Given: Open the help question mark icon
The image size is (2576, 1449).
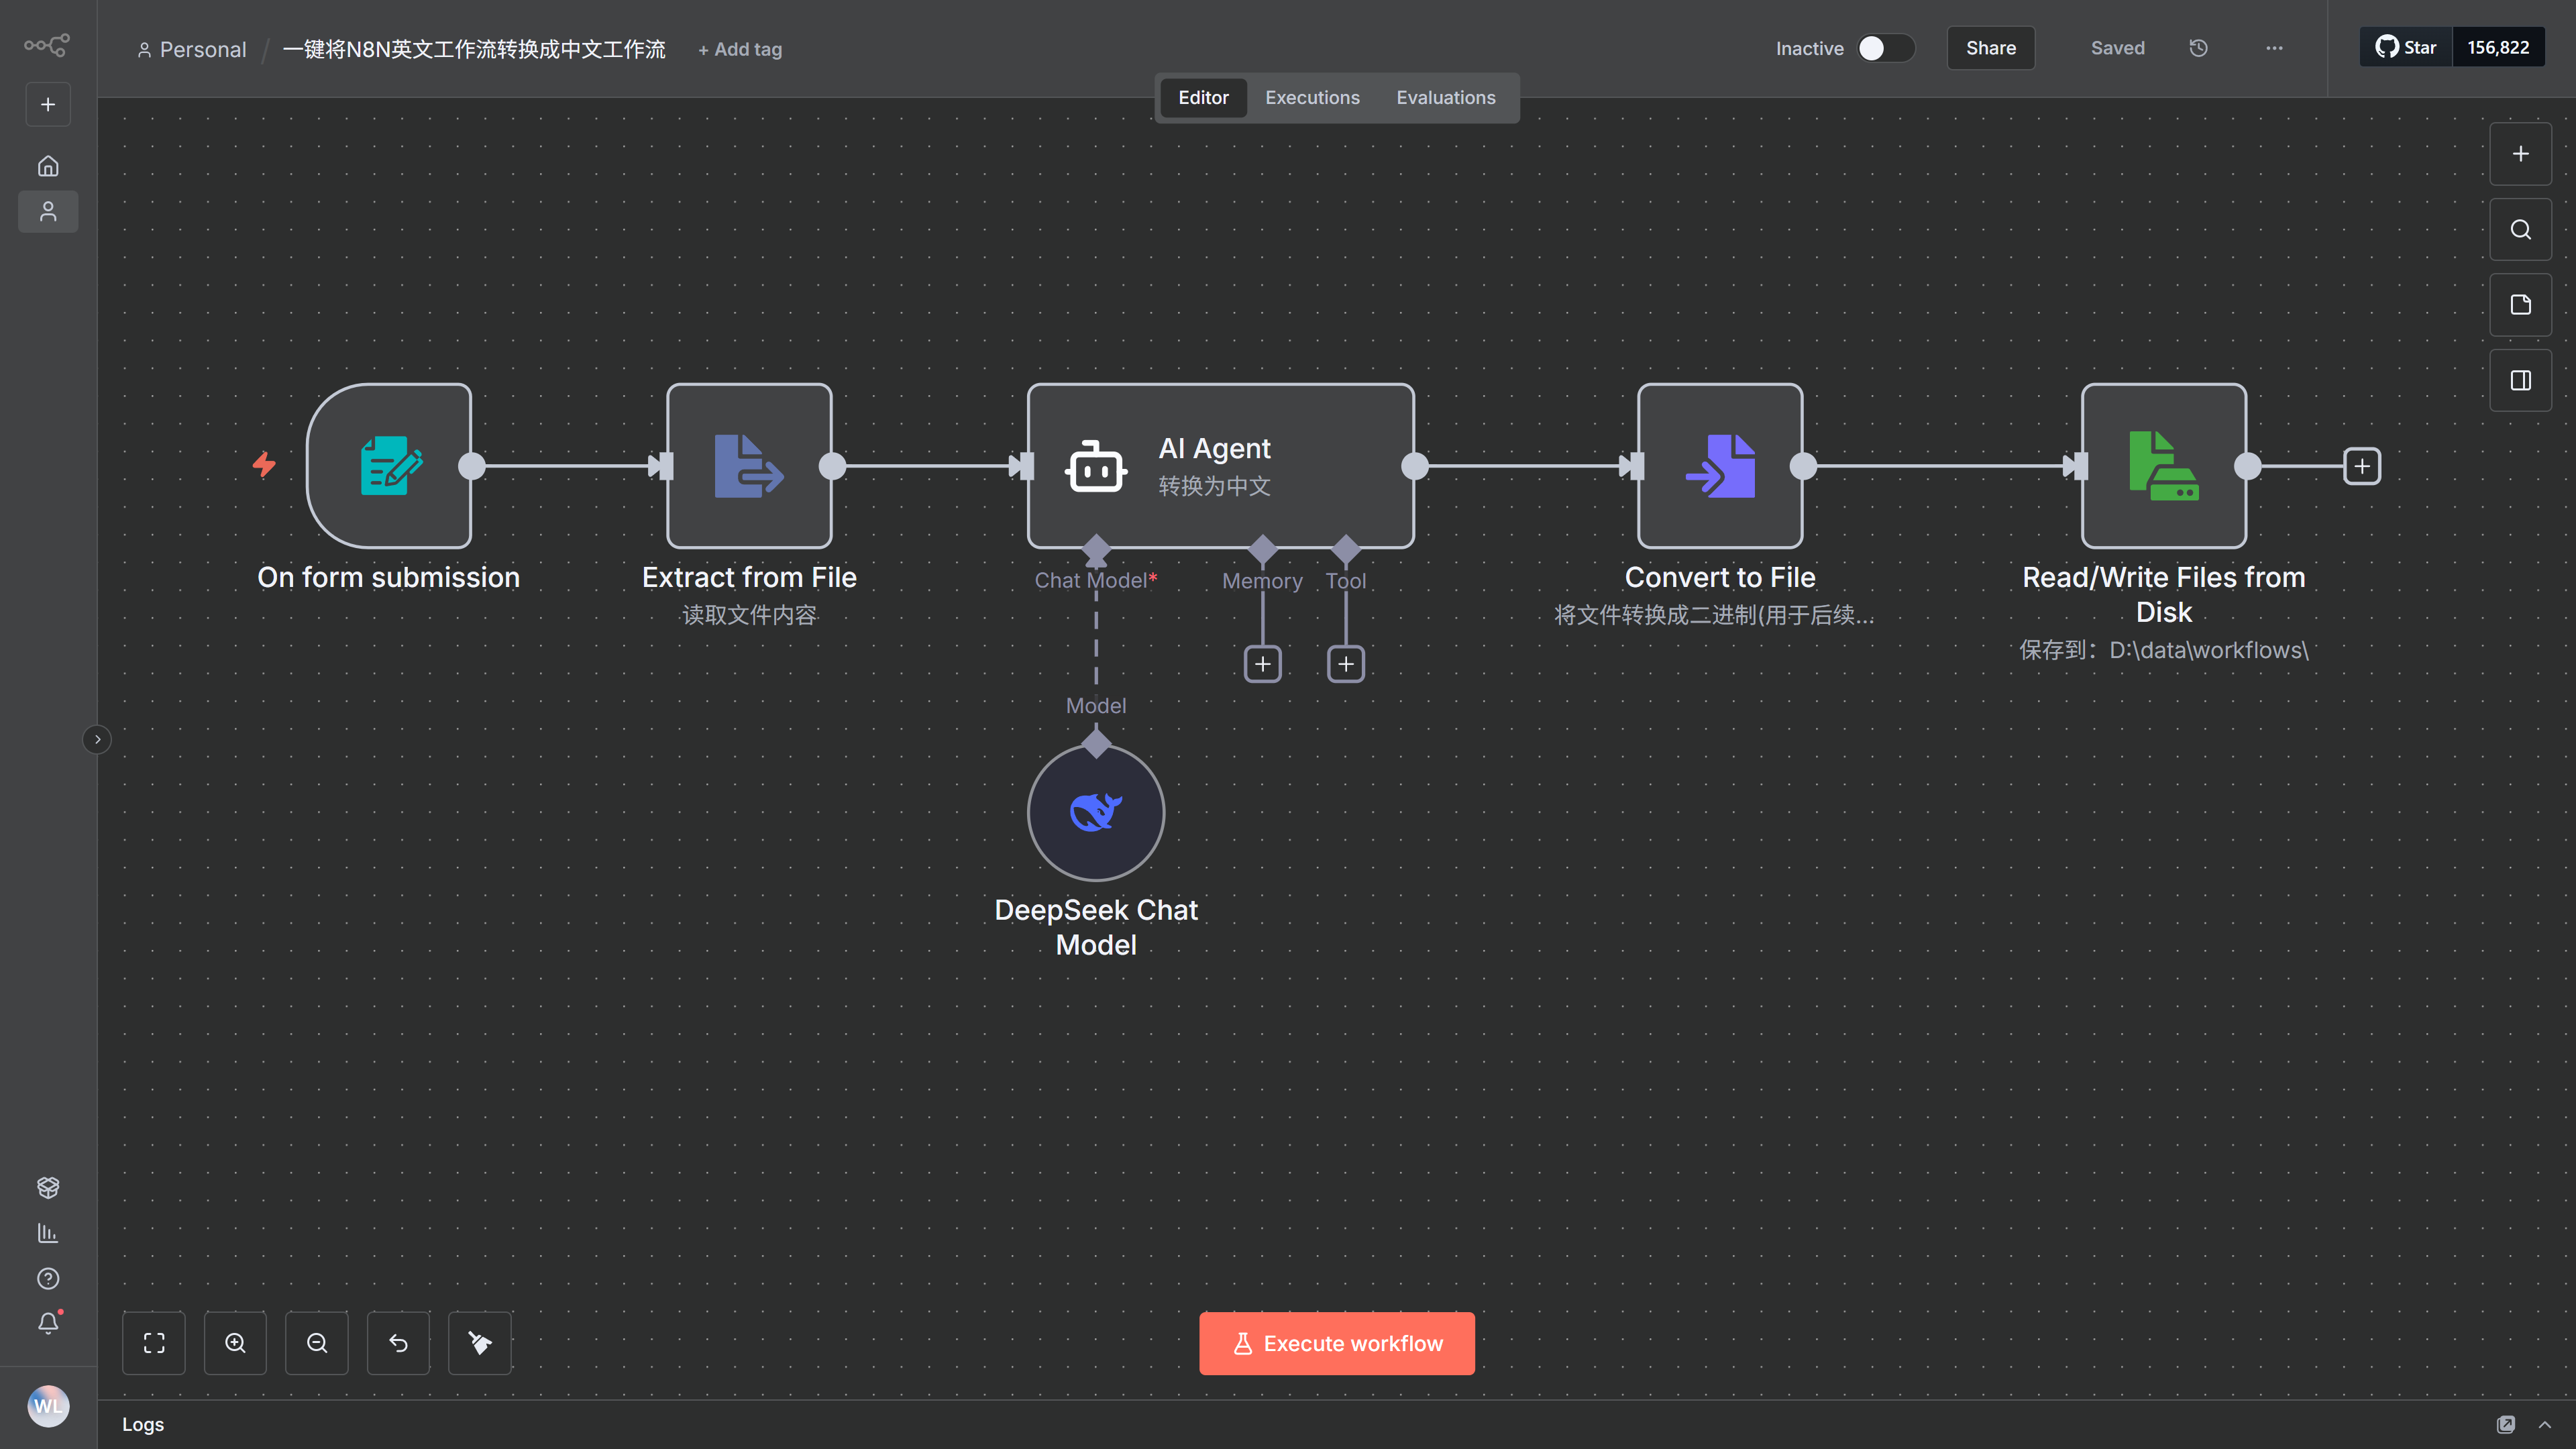Looking at the screenshot, I should coord(48,1278).
